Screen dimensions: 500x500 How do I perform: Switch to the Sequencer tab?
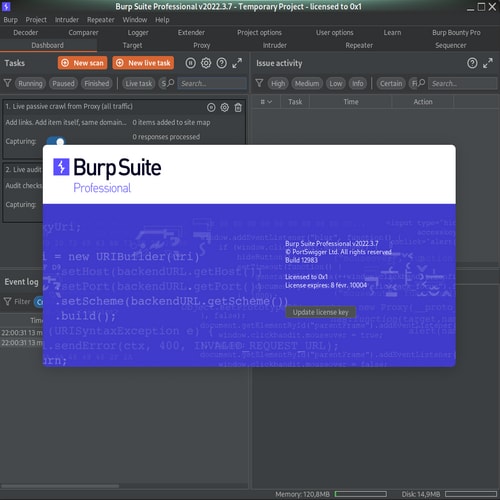click(x=451, y=45)
